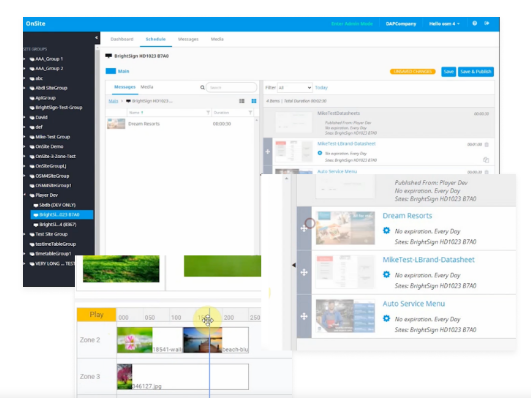
Task: Switch to grid view icon
Action: coord(254,101)
